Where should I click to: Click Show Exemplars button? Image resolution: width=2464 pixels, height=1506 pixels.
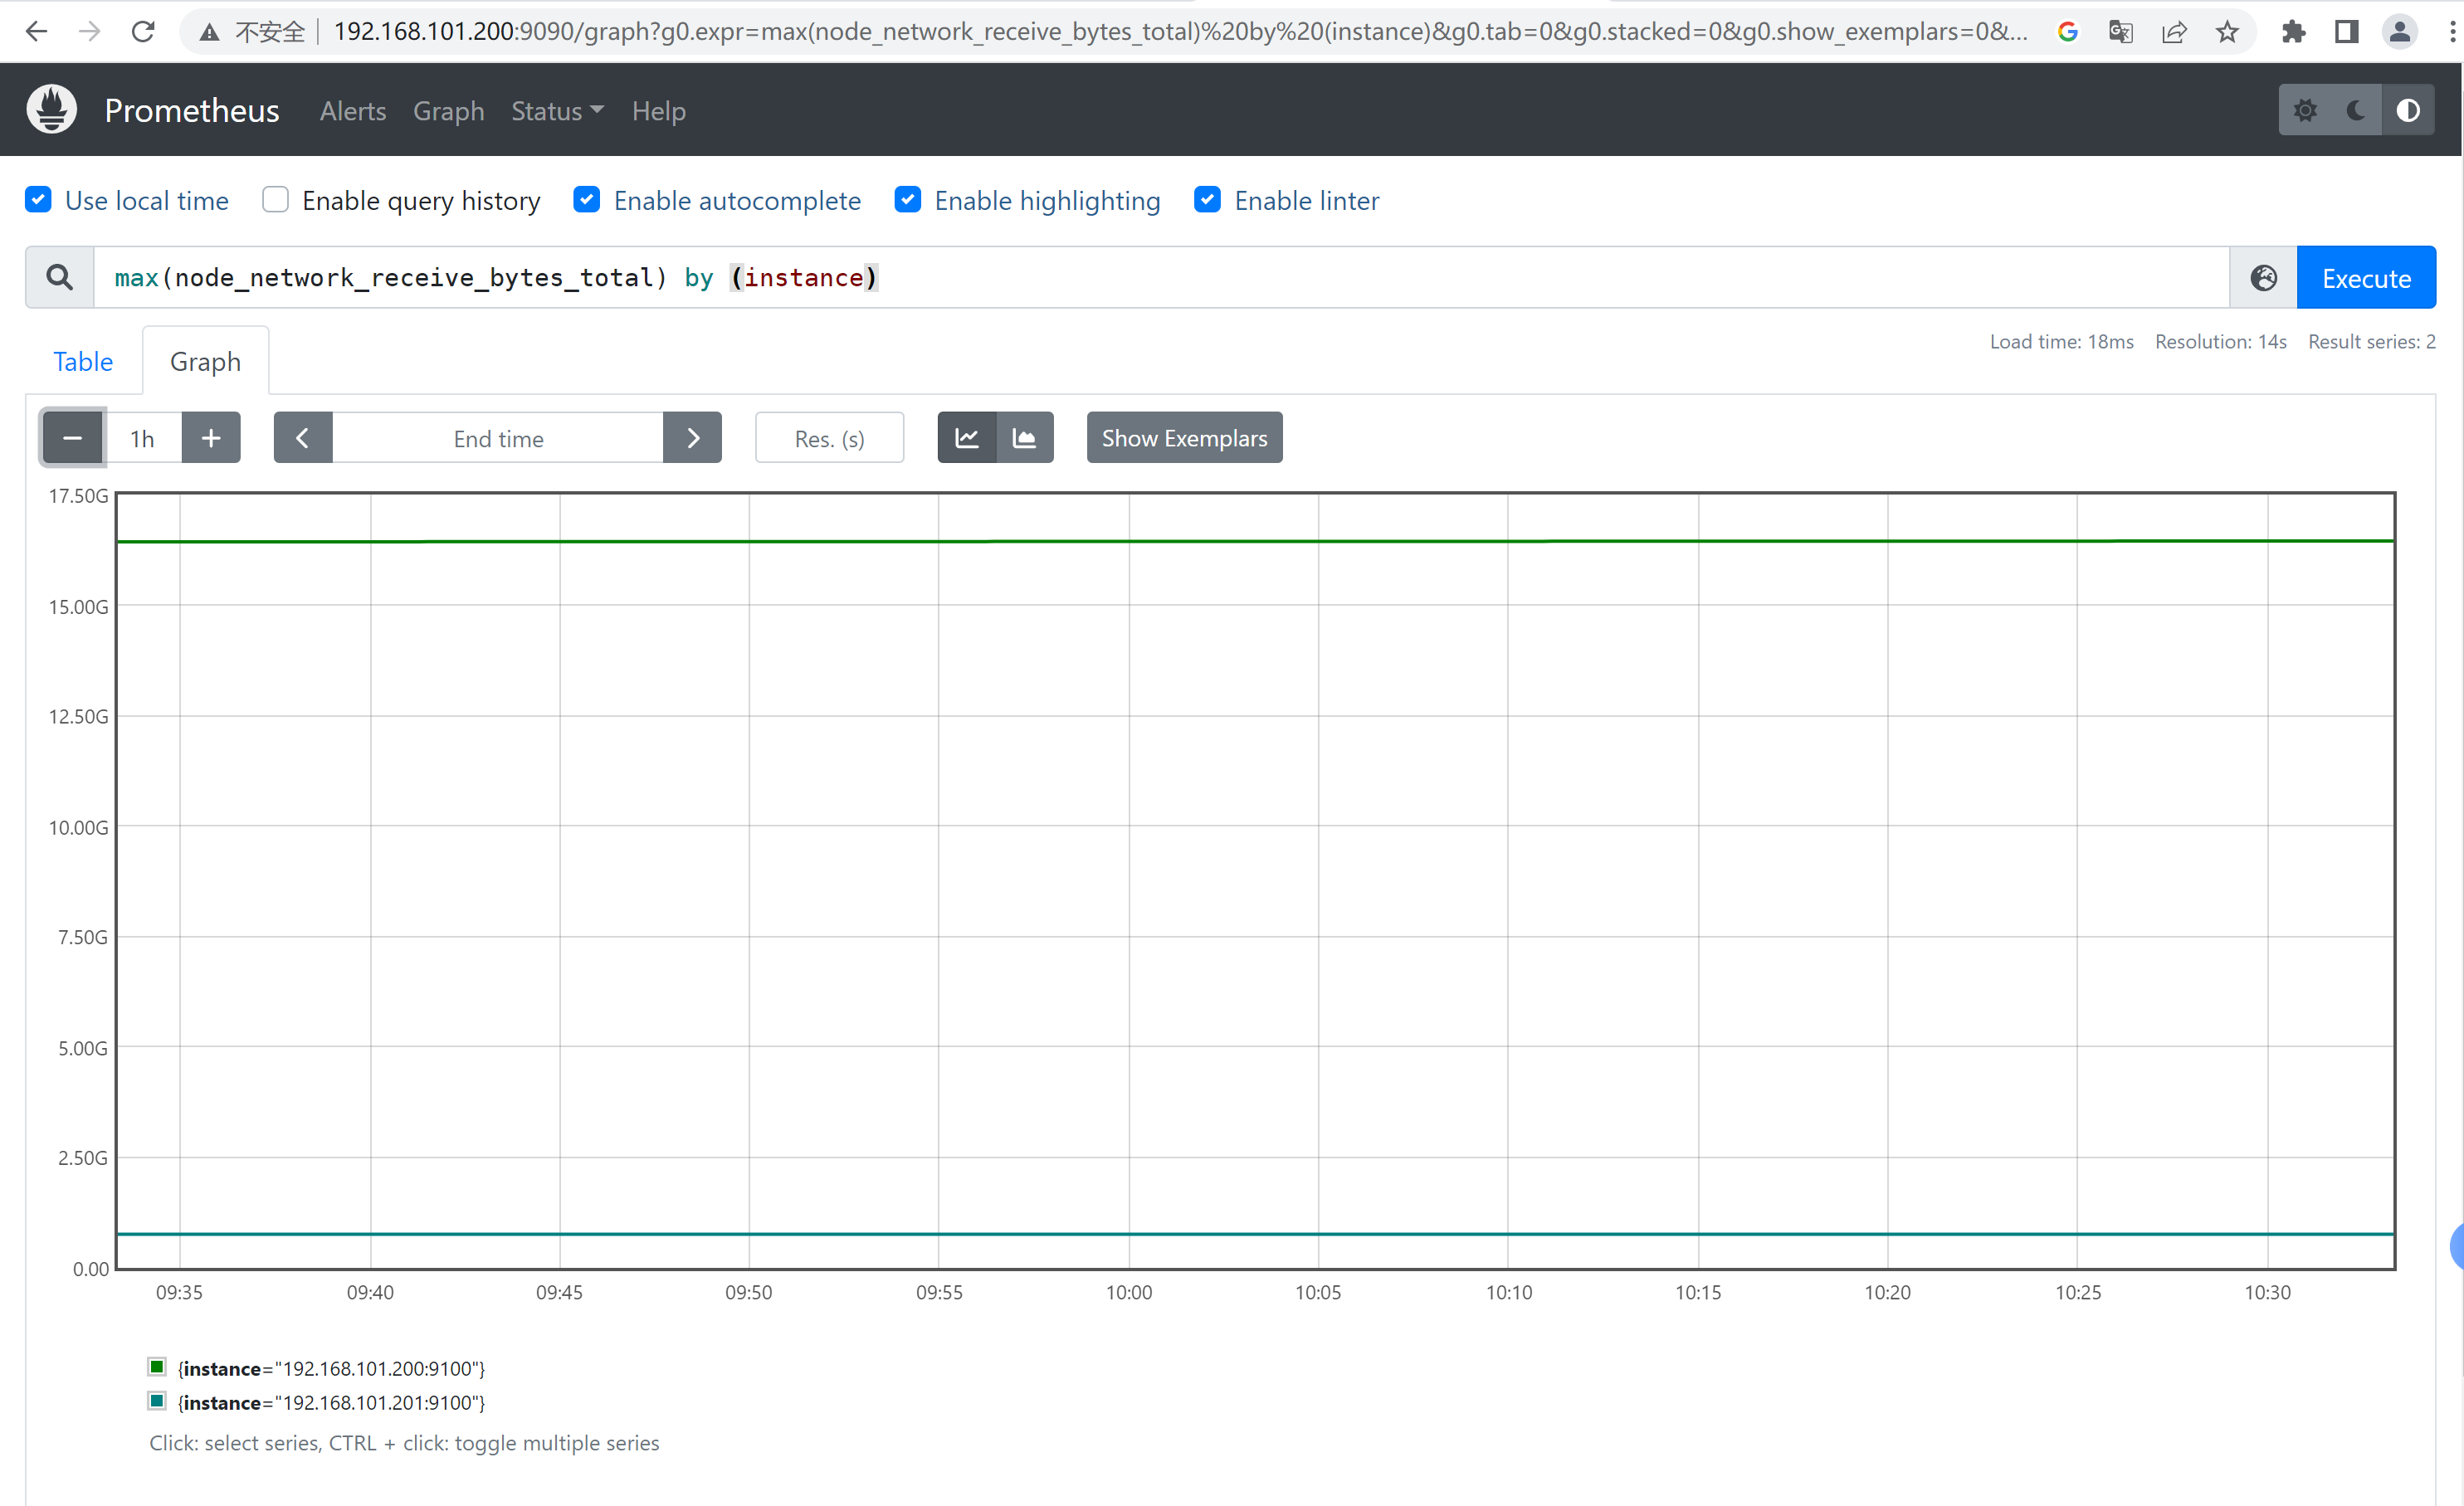pyautogui.click(x=1184, y=438)
